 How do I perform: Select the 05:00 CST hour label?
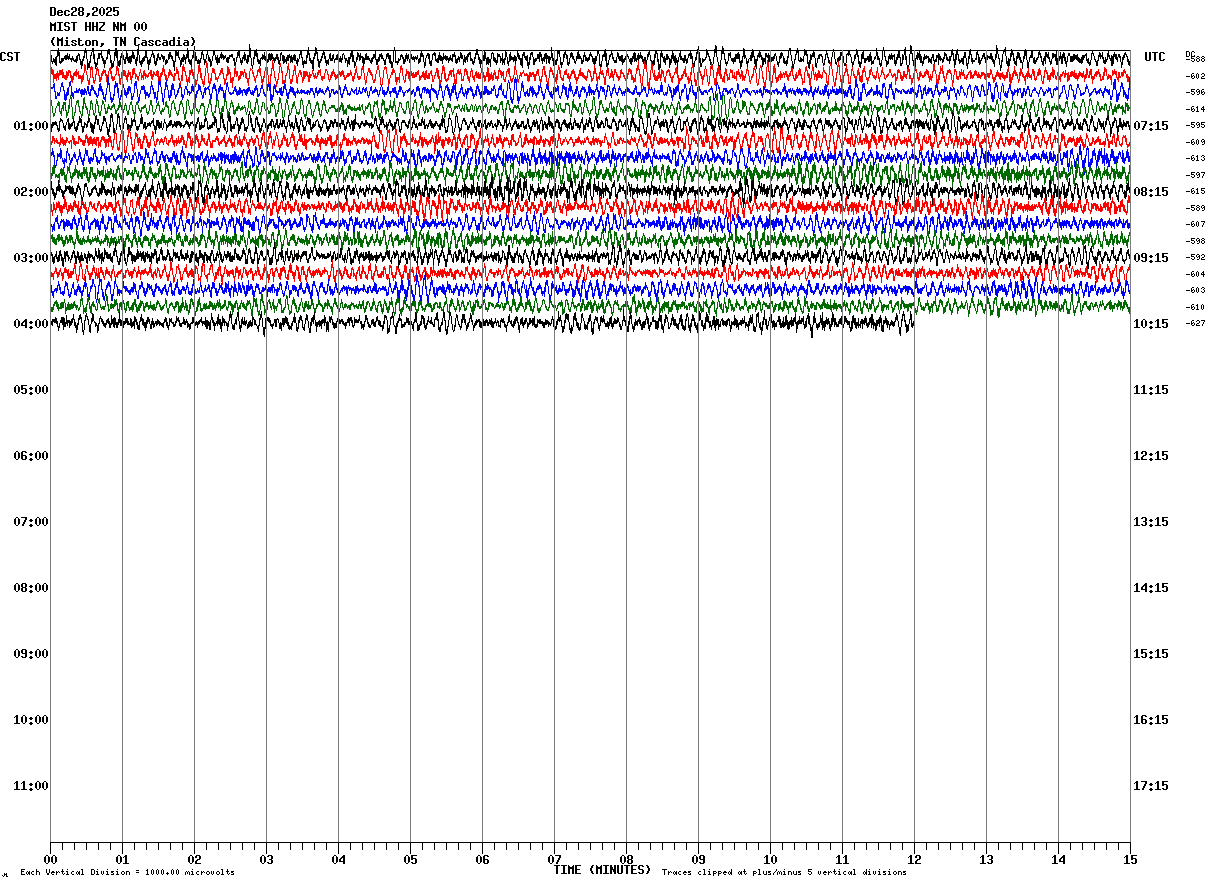30,390
